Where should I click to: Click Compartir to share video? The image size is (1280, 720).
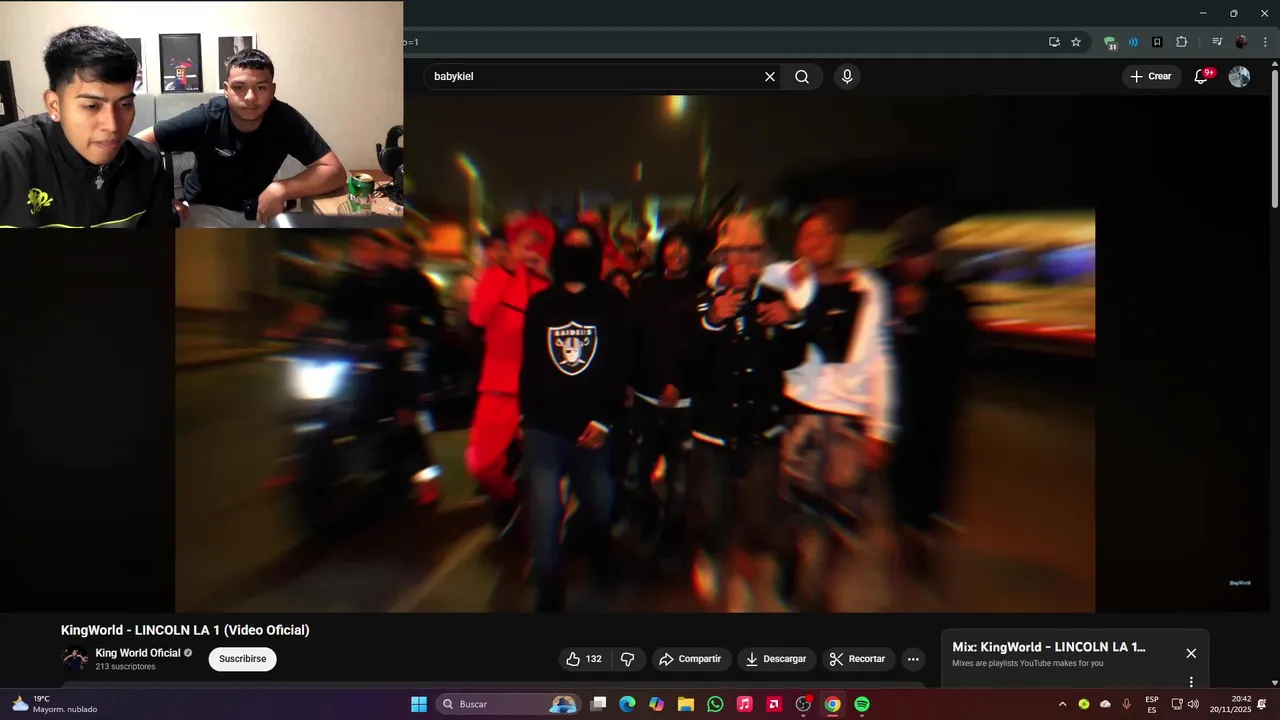691,659
